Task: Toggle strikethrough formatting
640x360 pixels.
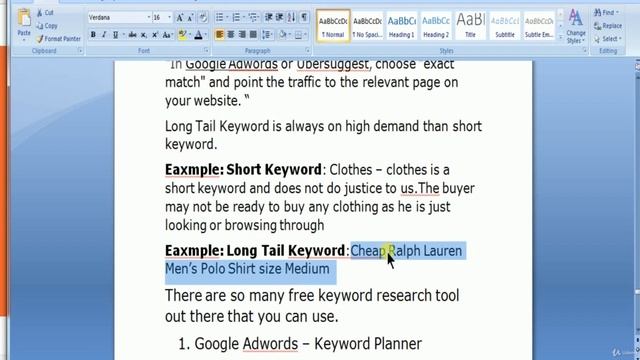Action: point(132,35)
